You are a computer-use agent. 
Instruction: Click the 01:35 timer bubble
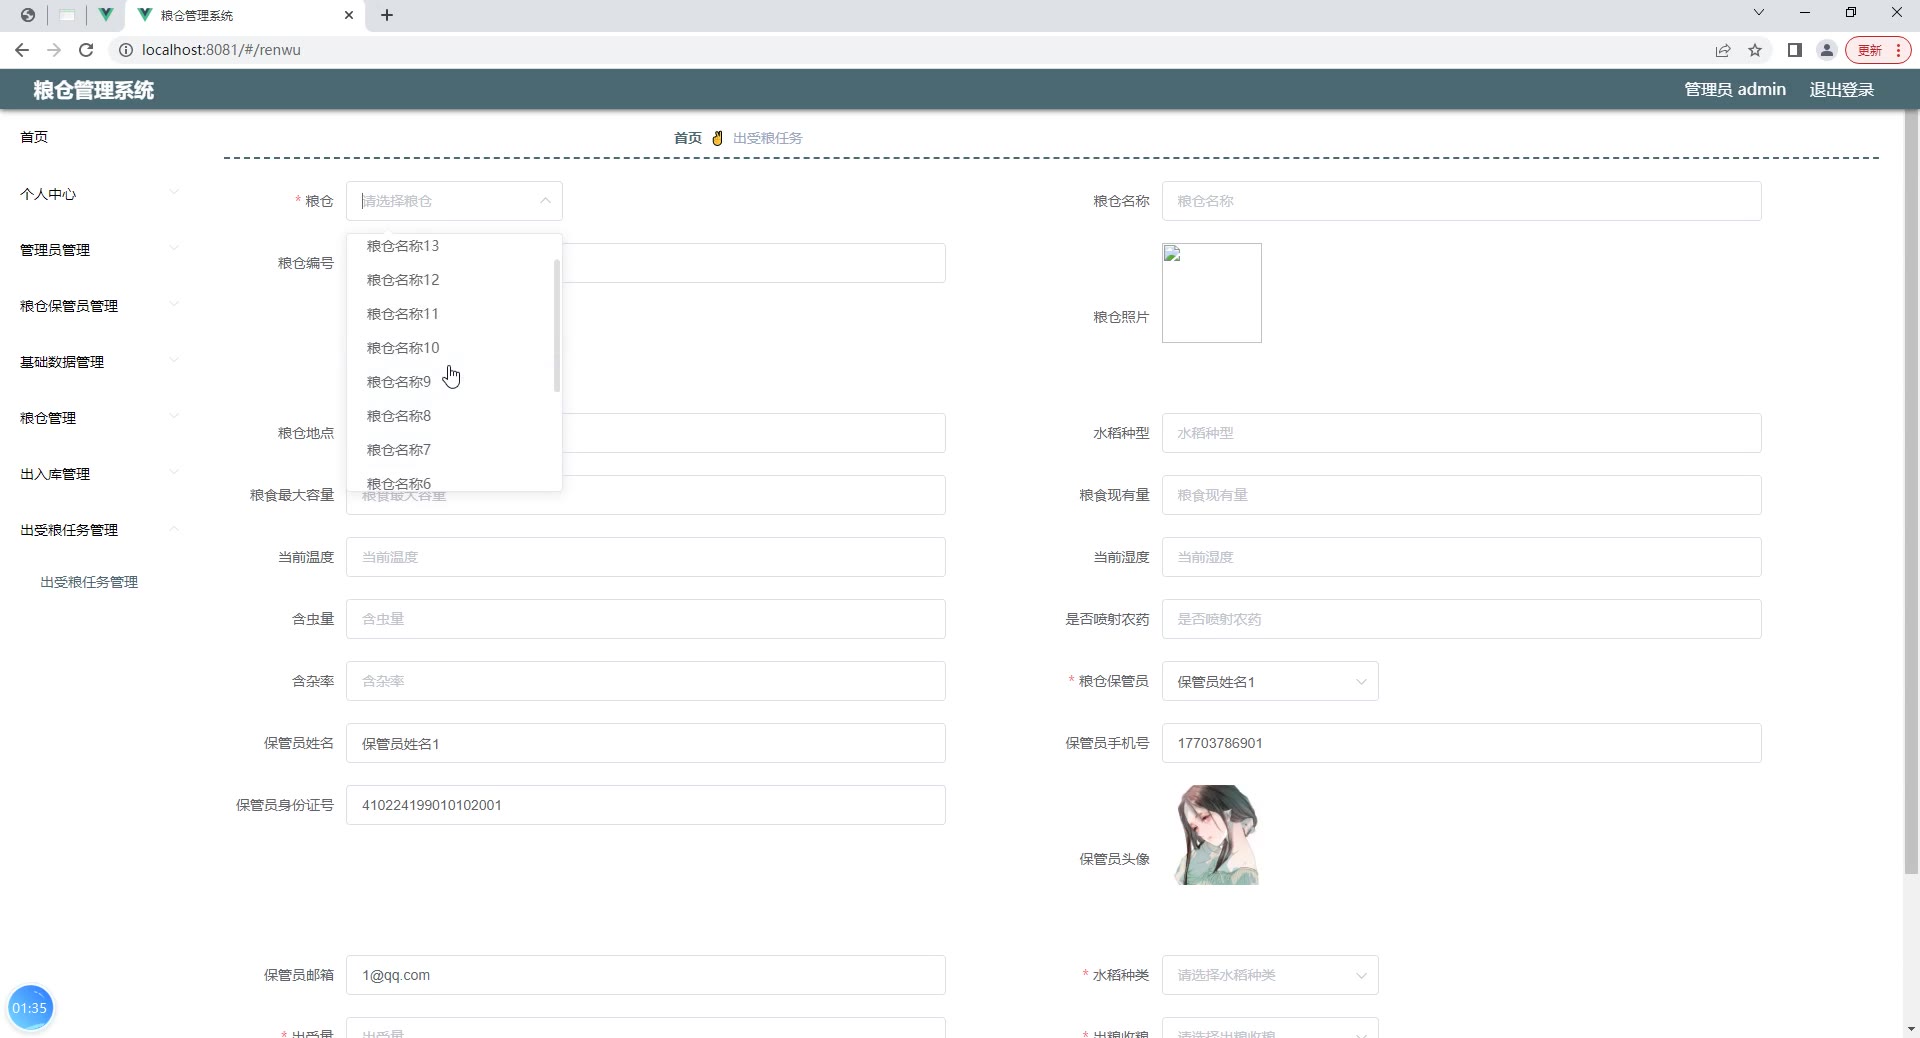point(30,1007)
